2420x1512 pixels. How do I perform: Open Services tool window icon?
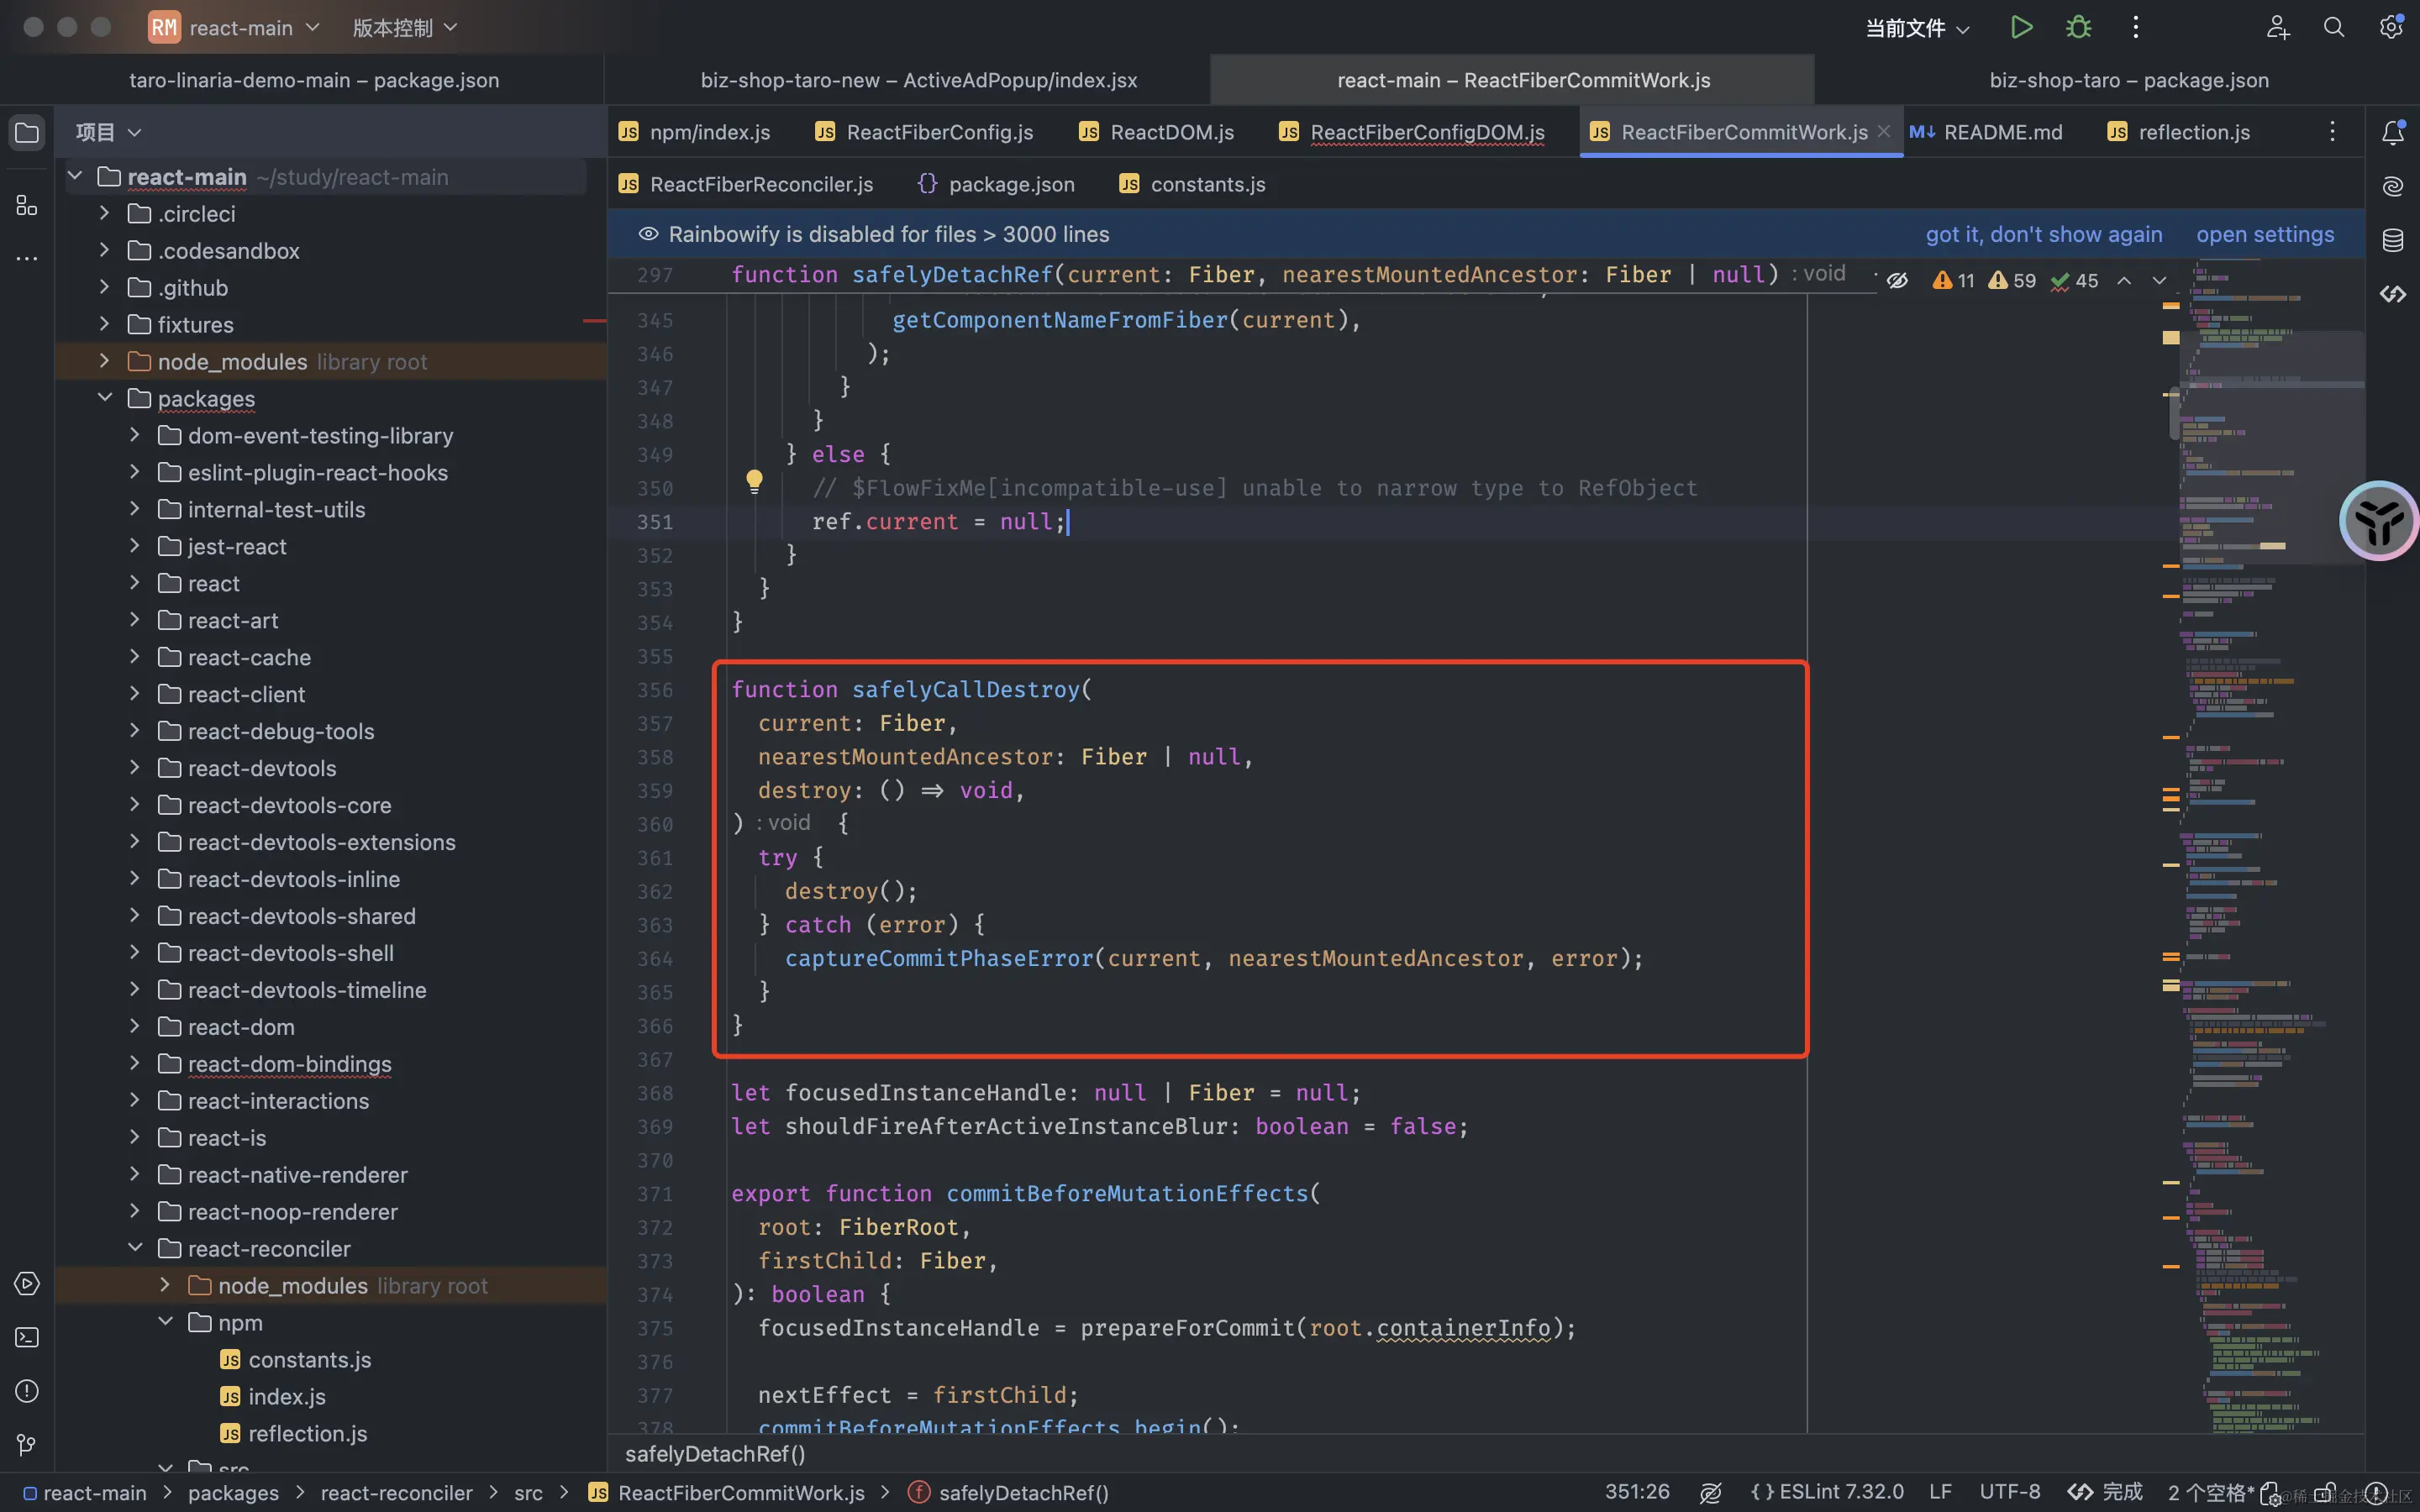[27, 1283]
